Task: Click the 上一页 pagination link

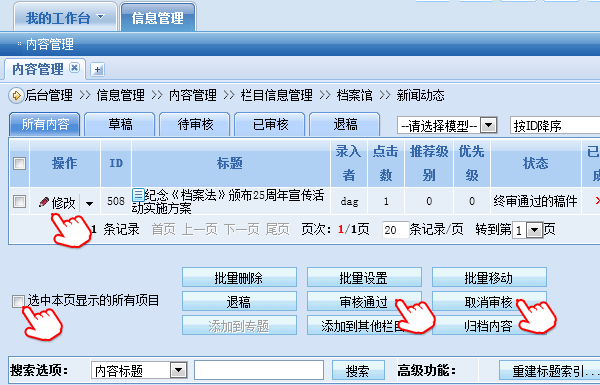Action: click(200, 230)
